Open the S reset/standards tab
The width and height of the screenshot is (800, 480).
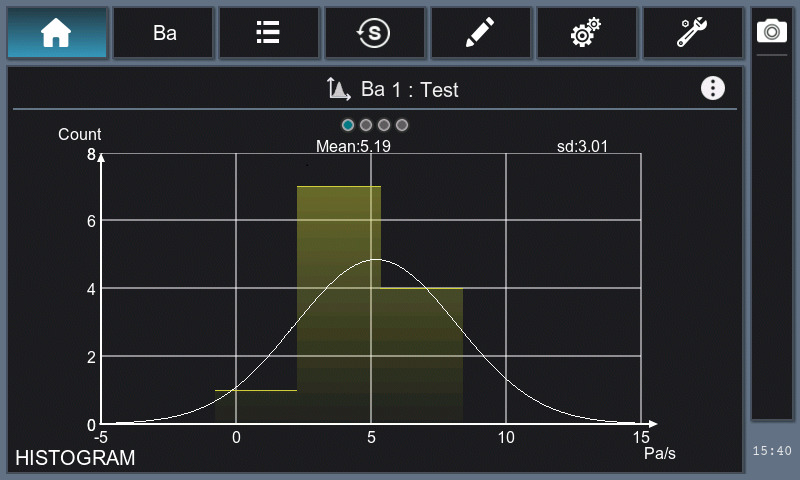tap(375, 33)
